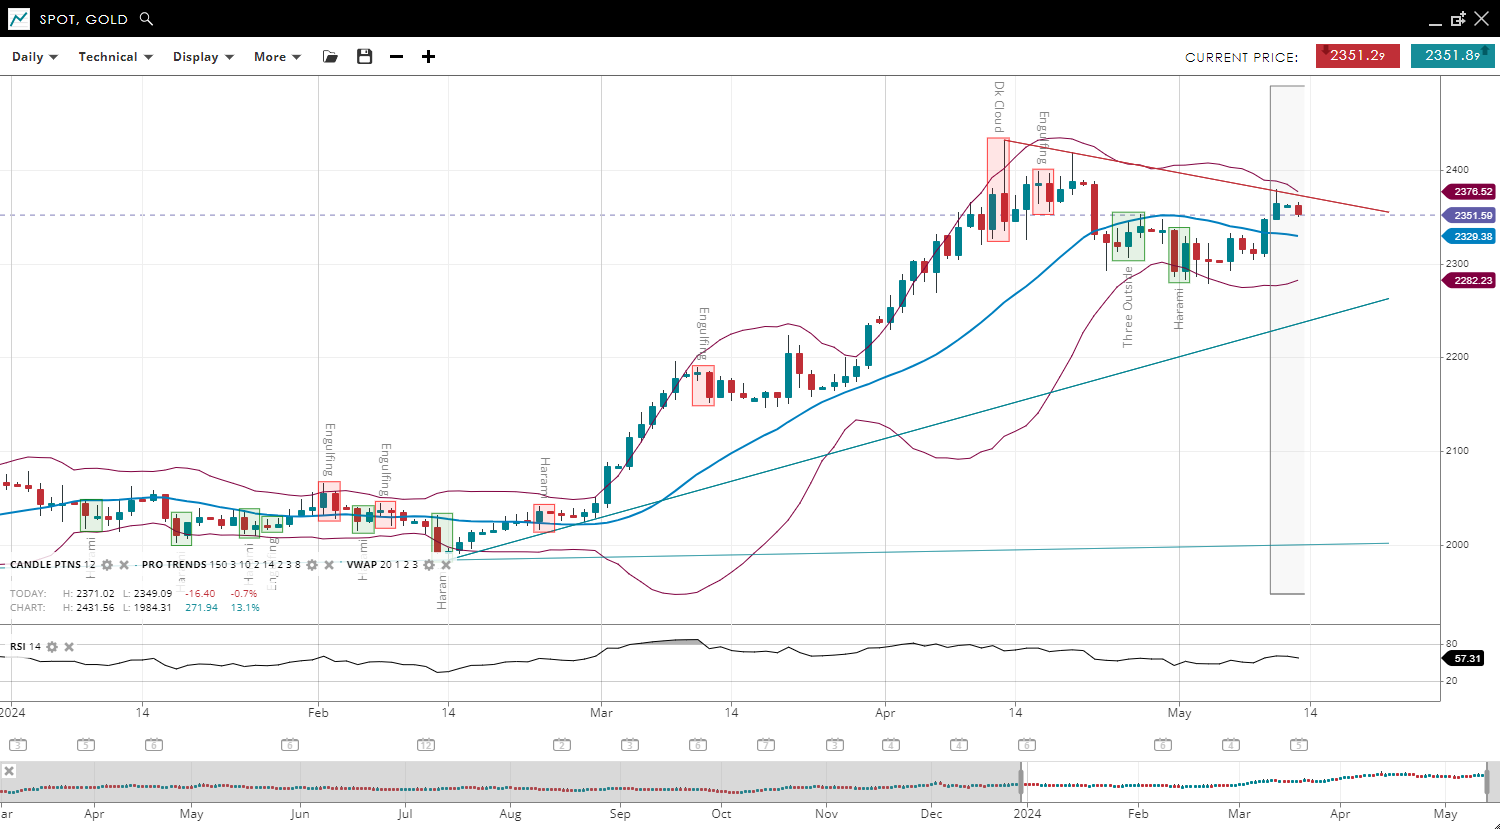The height and width of the screenshot is (829, 1500).
Task: Open the More menu
Action: (x=277, y=57)
